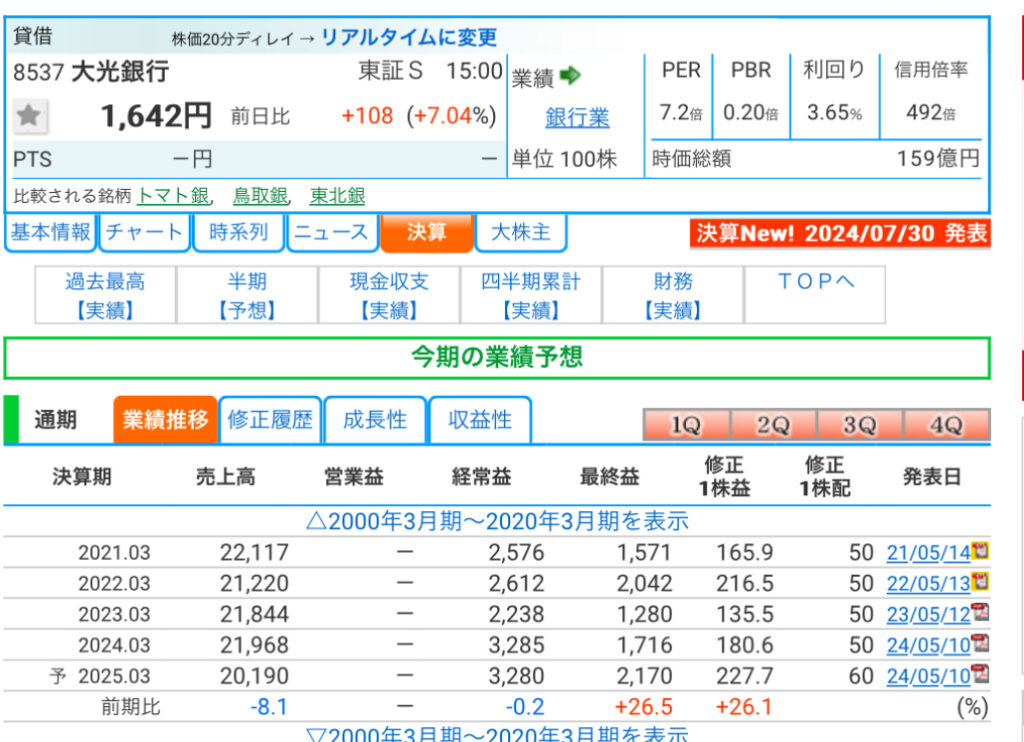Go to the チャート tab
Viewport: 1024px width, 742px height.
[x=144, y=232]
